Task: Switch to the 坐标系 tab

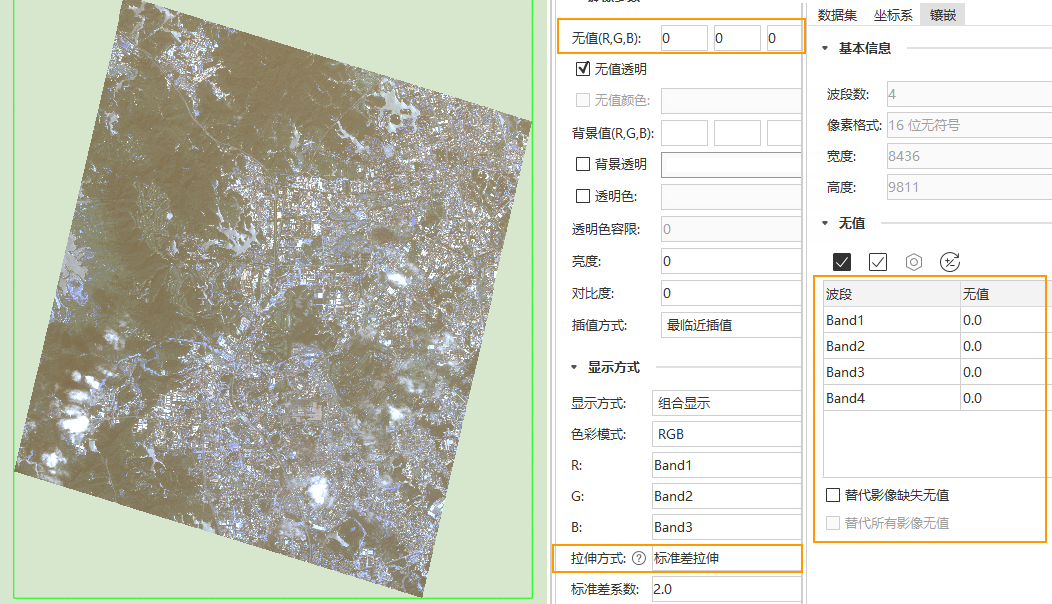Action: [x=892, y=15]
